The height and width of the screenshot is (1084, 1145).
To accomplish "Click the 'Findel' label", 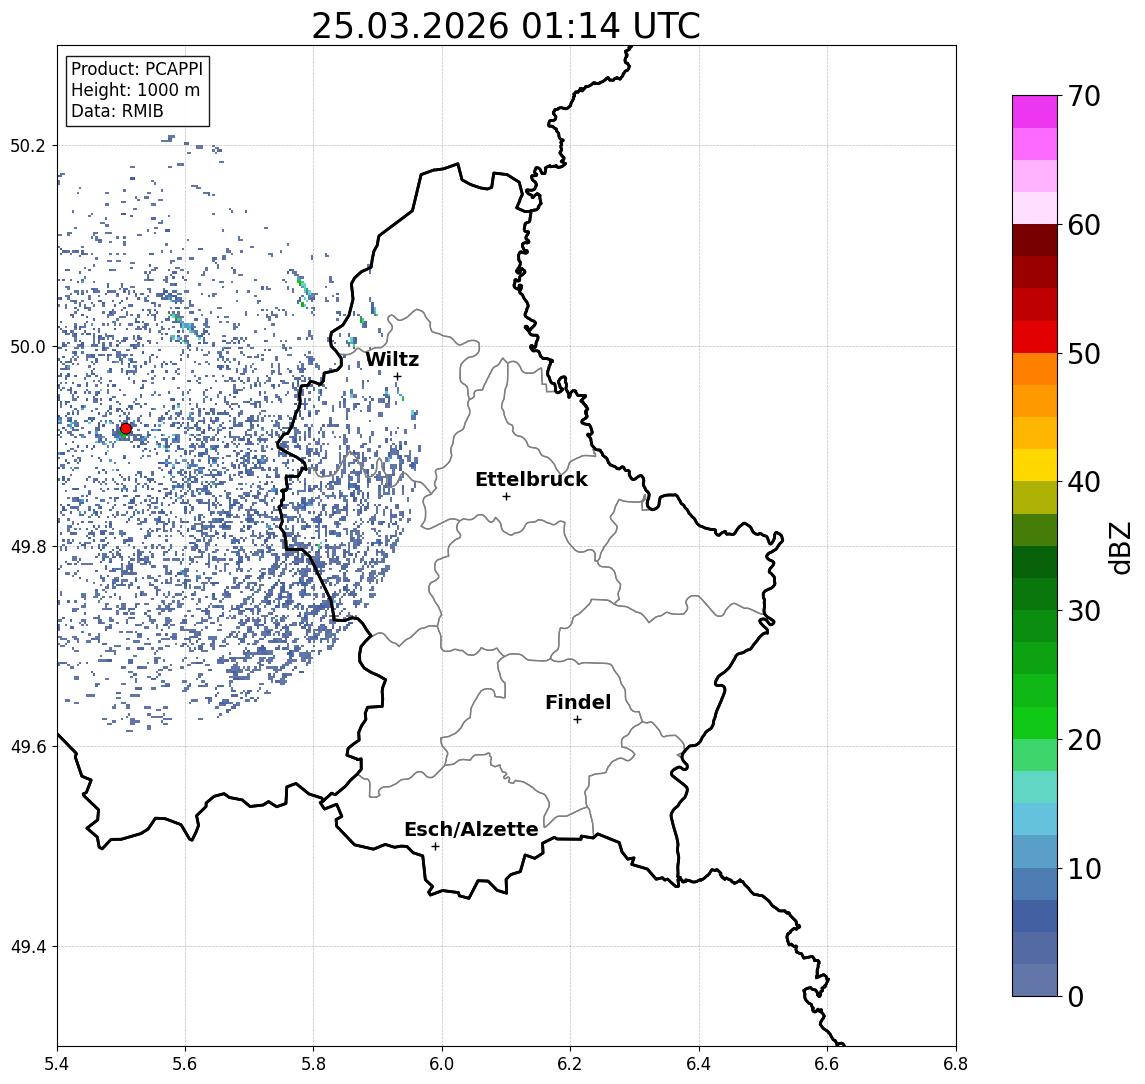I will pos(578,702).
